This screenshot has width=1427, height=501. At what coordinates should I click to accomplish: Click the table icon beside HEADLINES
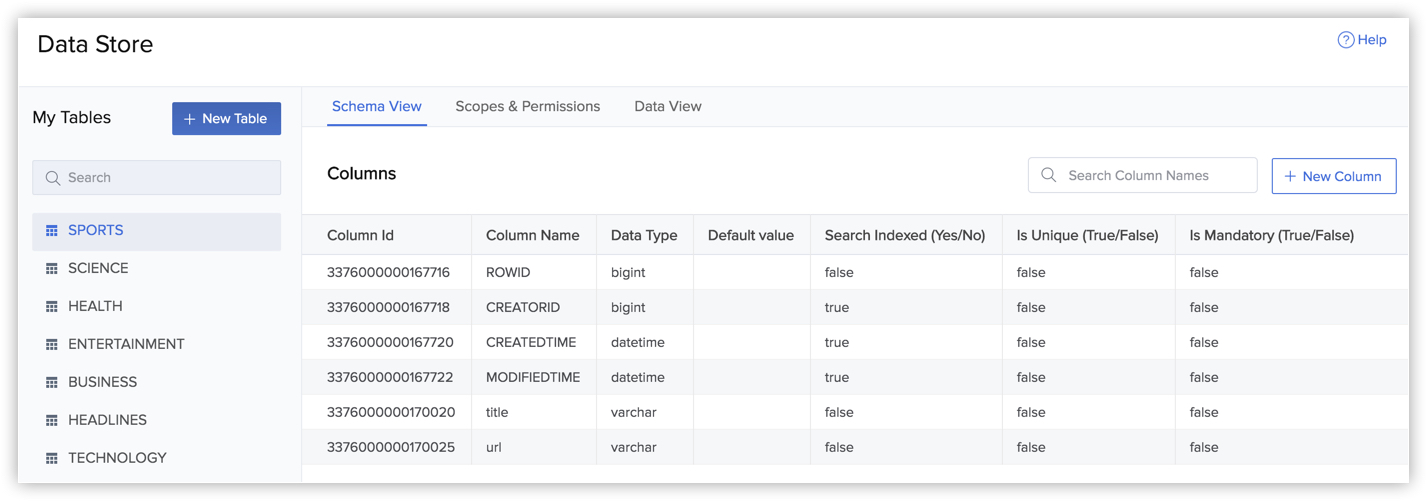tap(52, 421)
